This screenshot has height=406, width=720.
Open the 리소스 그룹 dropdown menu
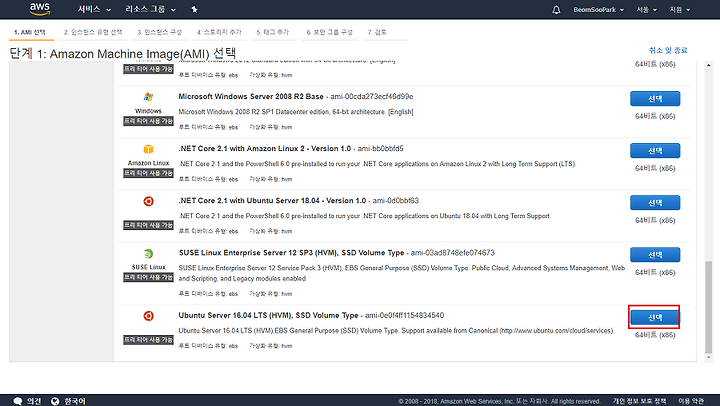(151, 9)
